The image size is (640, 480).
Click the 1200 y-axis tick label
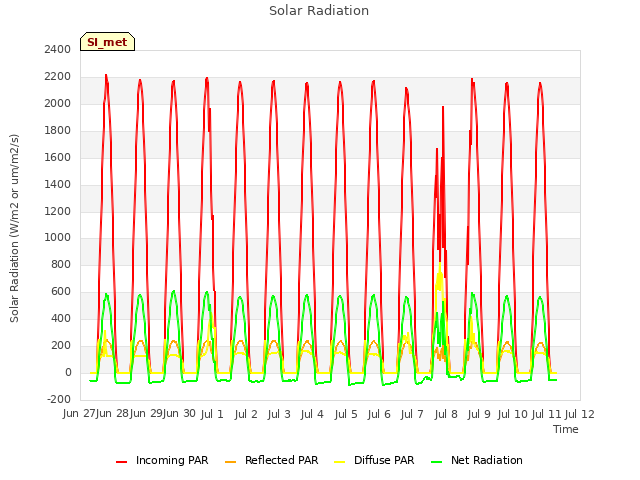(x=58, y=211)
